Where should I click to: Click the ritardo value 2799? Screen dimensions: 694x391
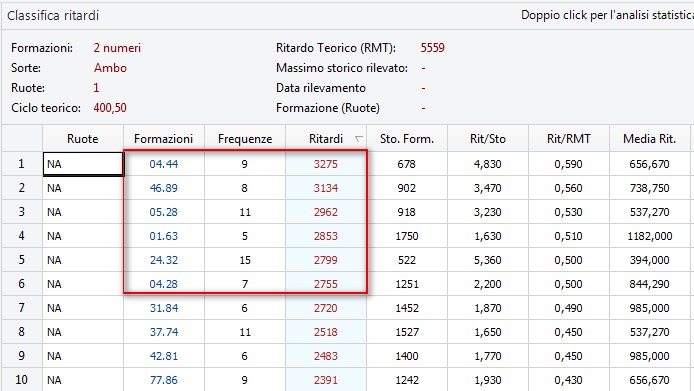(326, 260)
